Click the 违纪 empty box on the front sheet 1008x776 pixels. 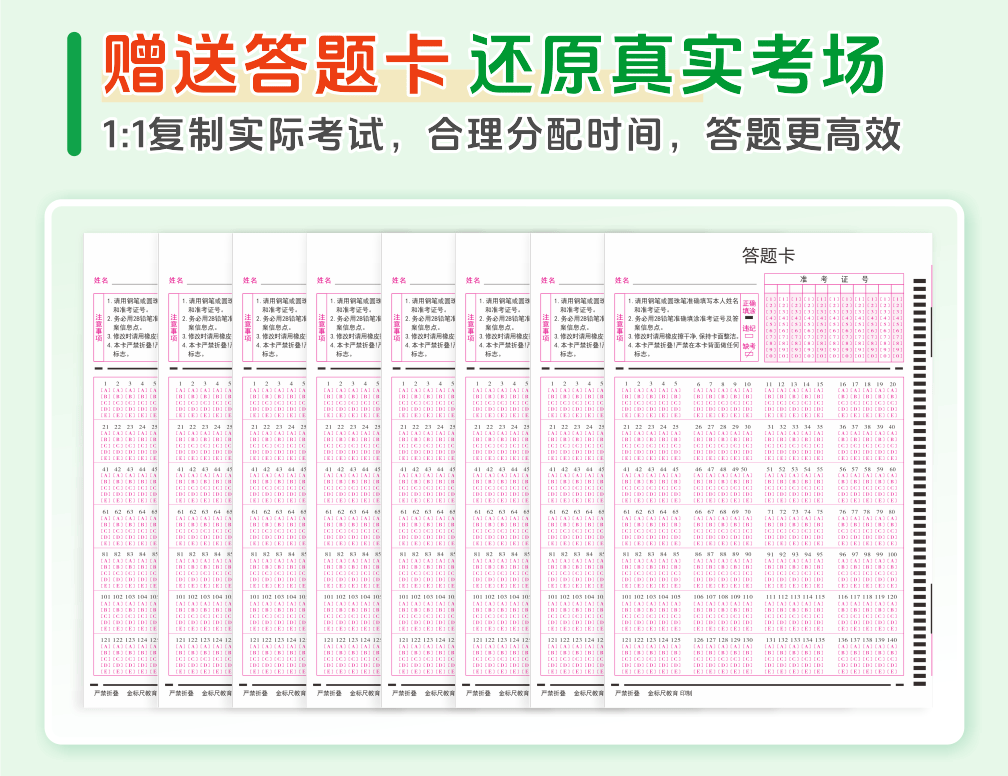pyautogui.click(x=749, y=337)
